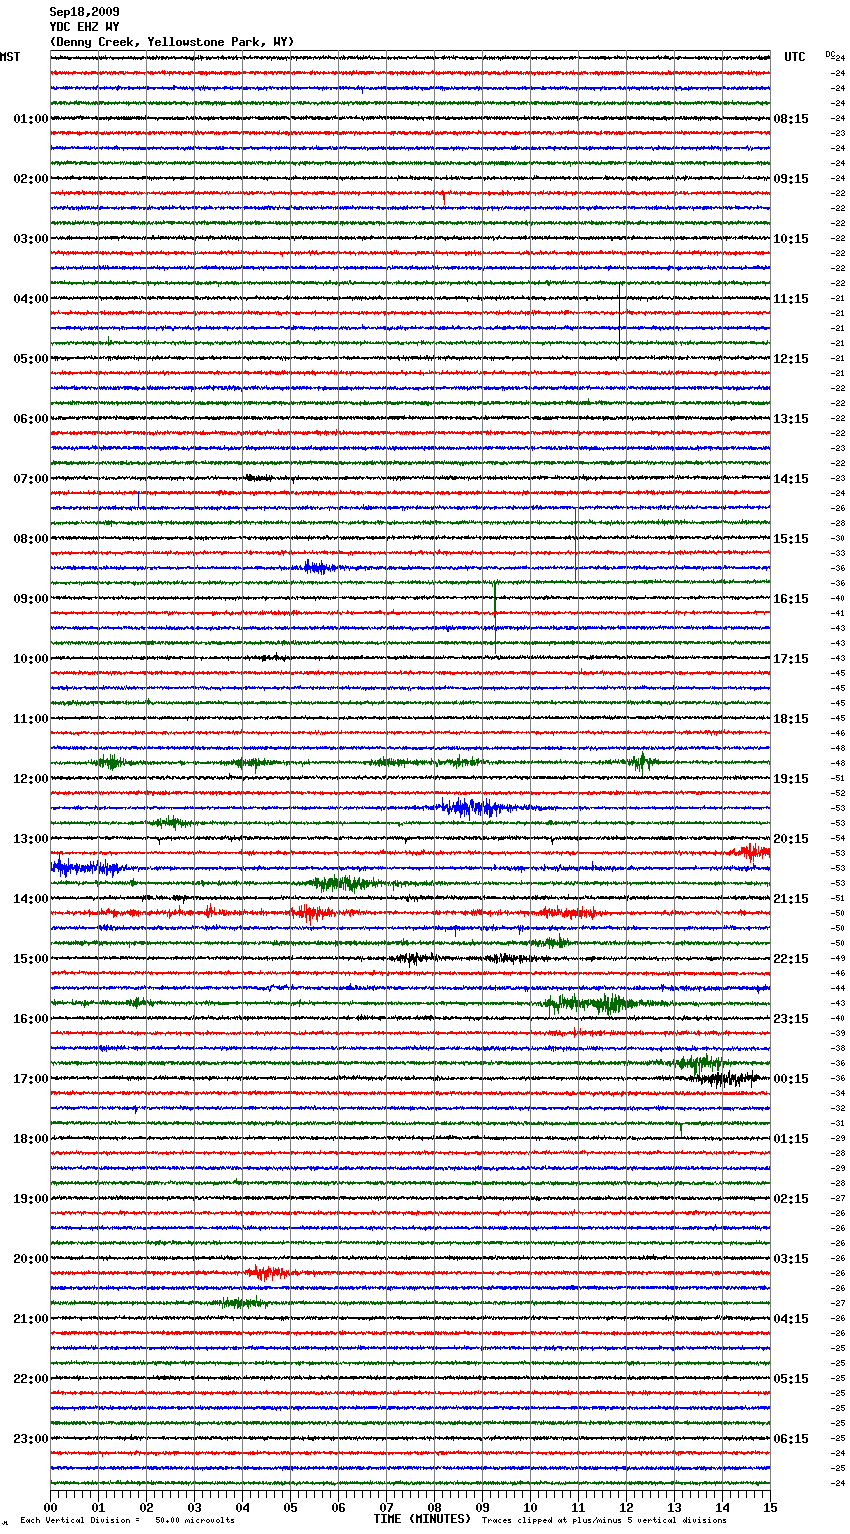Select the 19:15 UTC time label
Image resolution: width=850 pixels, height=1534 pixels.
pos(791,779)
